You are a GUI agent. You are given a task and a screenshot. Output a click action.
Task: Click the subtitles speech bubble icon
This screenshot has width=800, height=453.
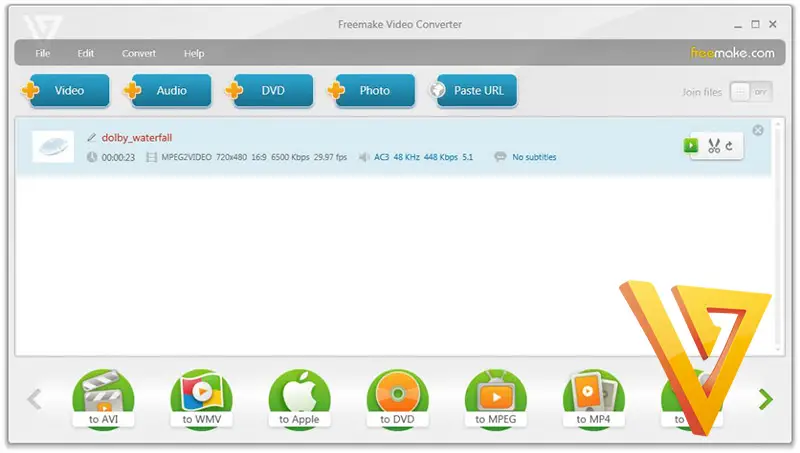point(501,157)
